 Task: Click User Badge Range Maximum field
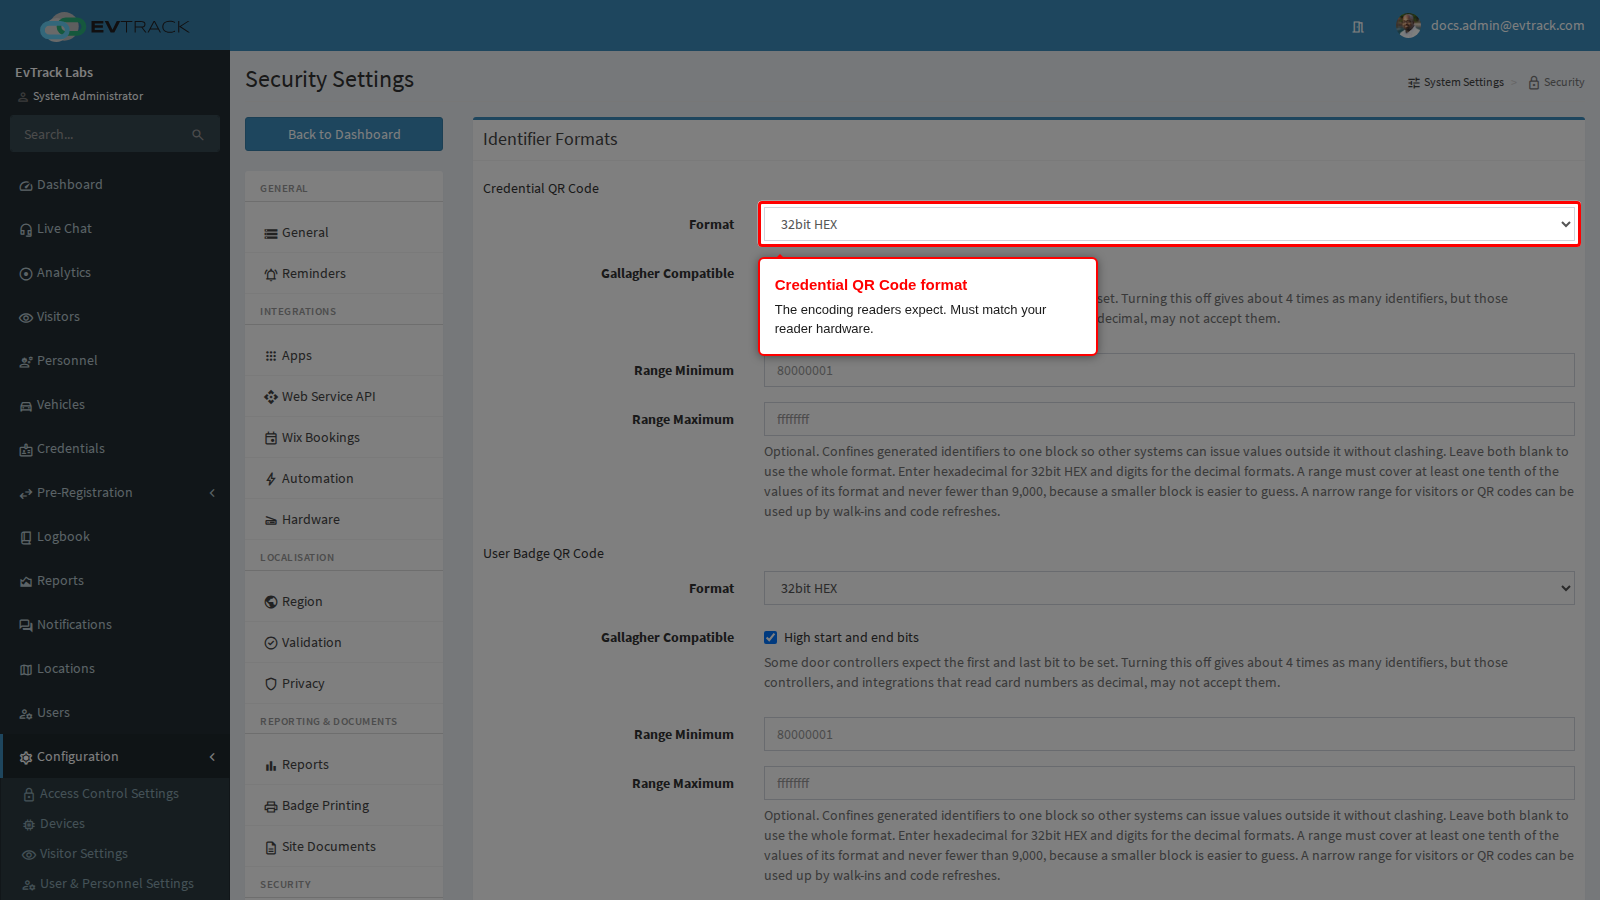(1169, 783)
